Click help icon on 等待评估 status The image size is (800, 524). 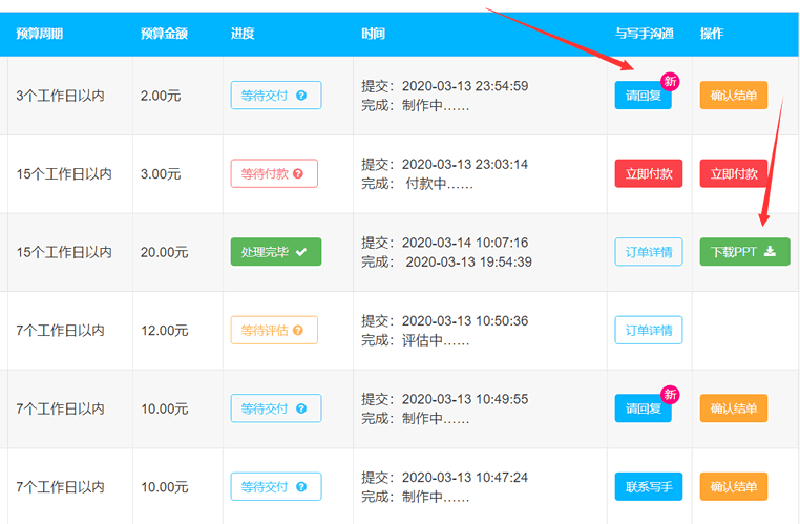point(298,330)
